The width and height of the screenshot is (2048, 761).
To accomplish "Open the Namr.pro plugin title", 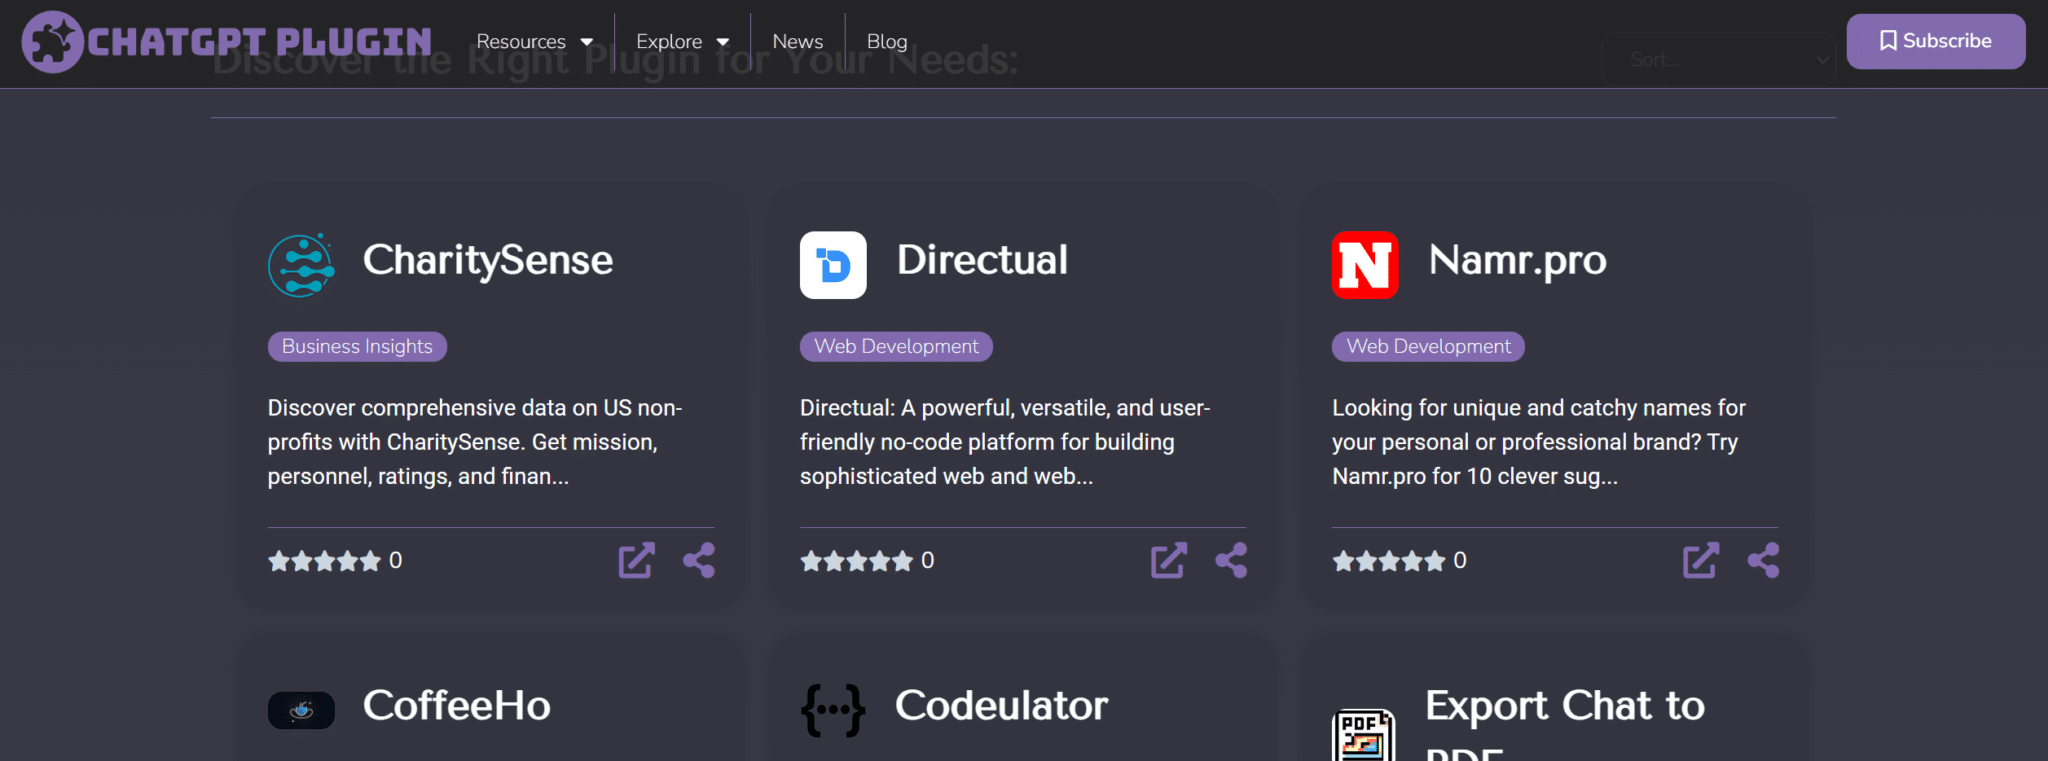I will coord(1517,260).
